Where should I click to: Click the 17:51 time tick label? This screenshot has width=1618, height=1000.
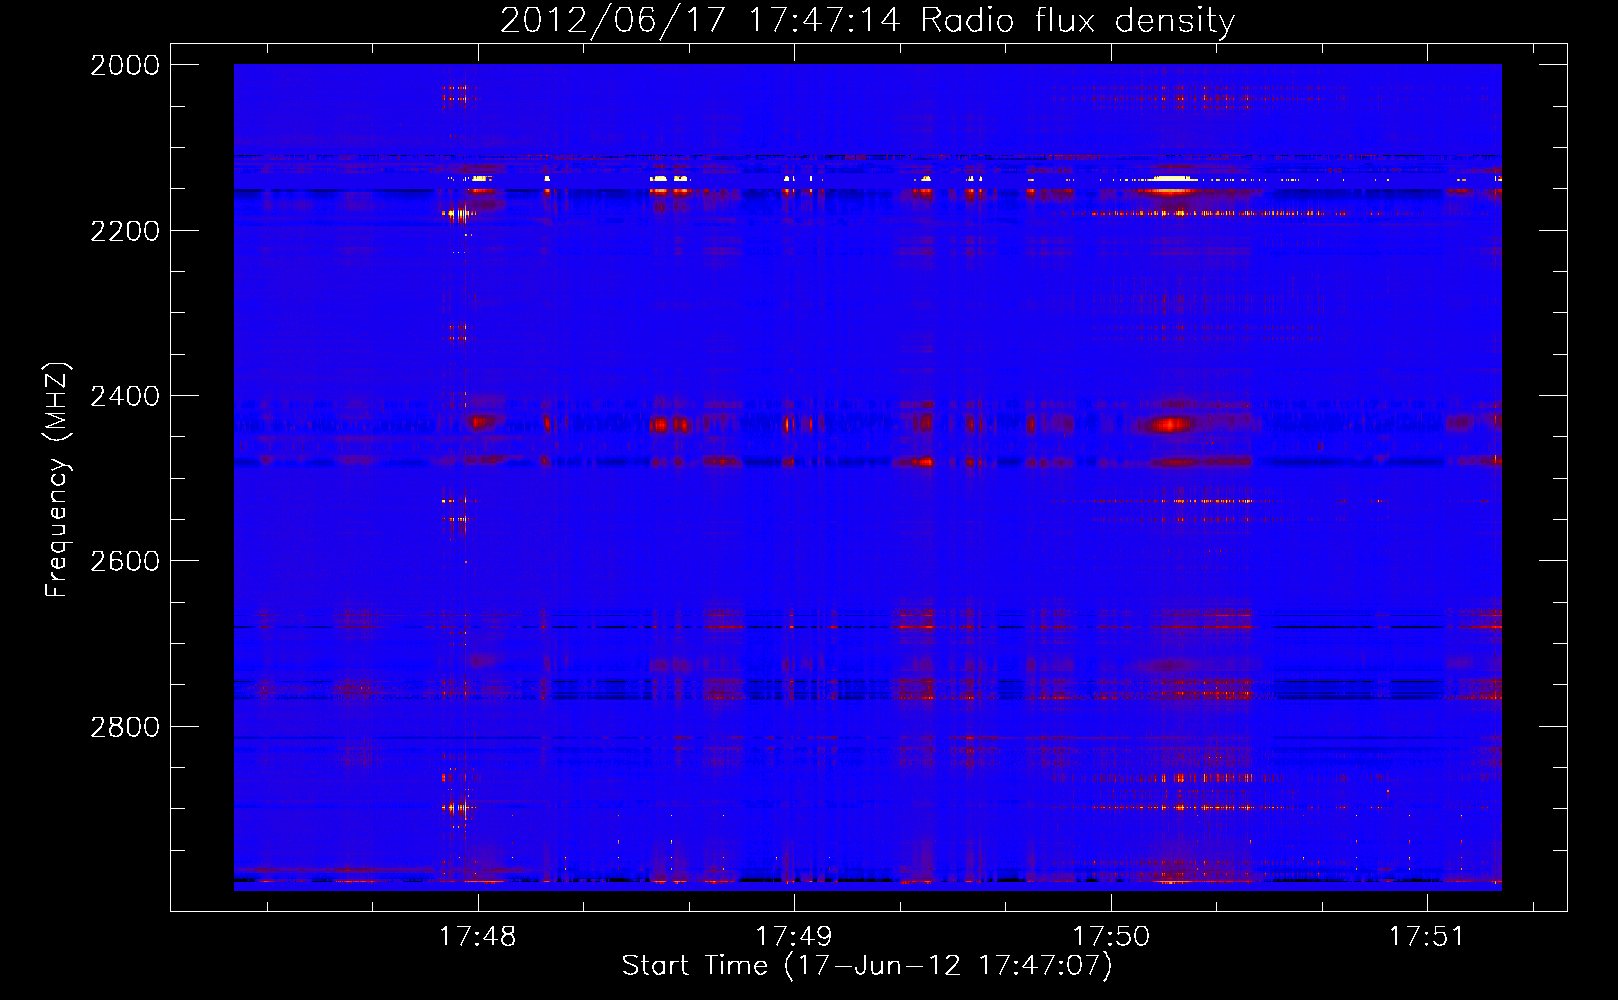[1427, 936]
